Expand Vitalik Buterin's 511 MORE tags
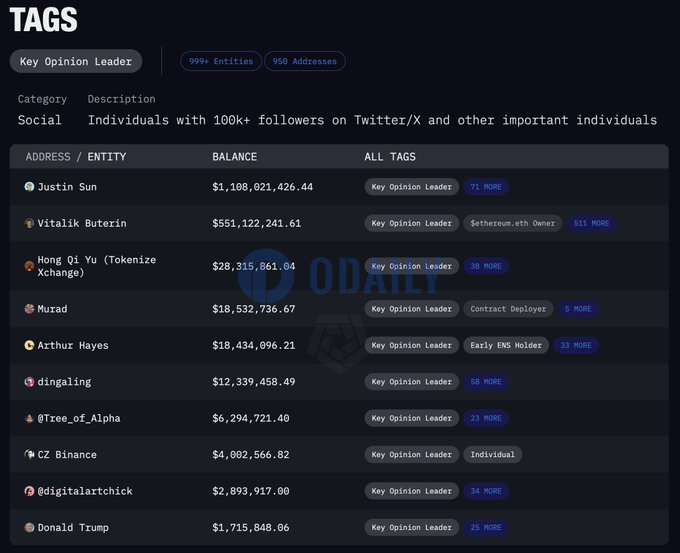 [x=591, y=223]
